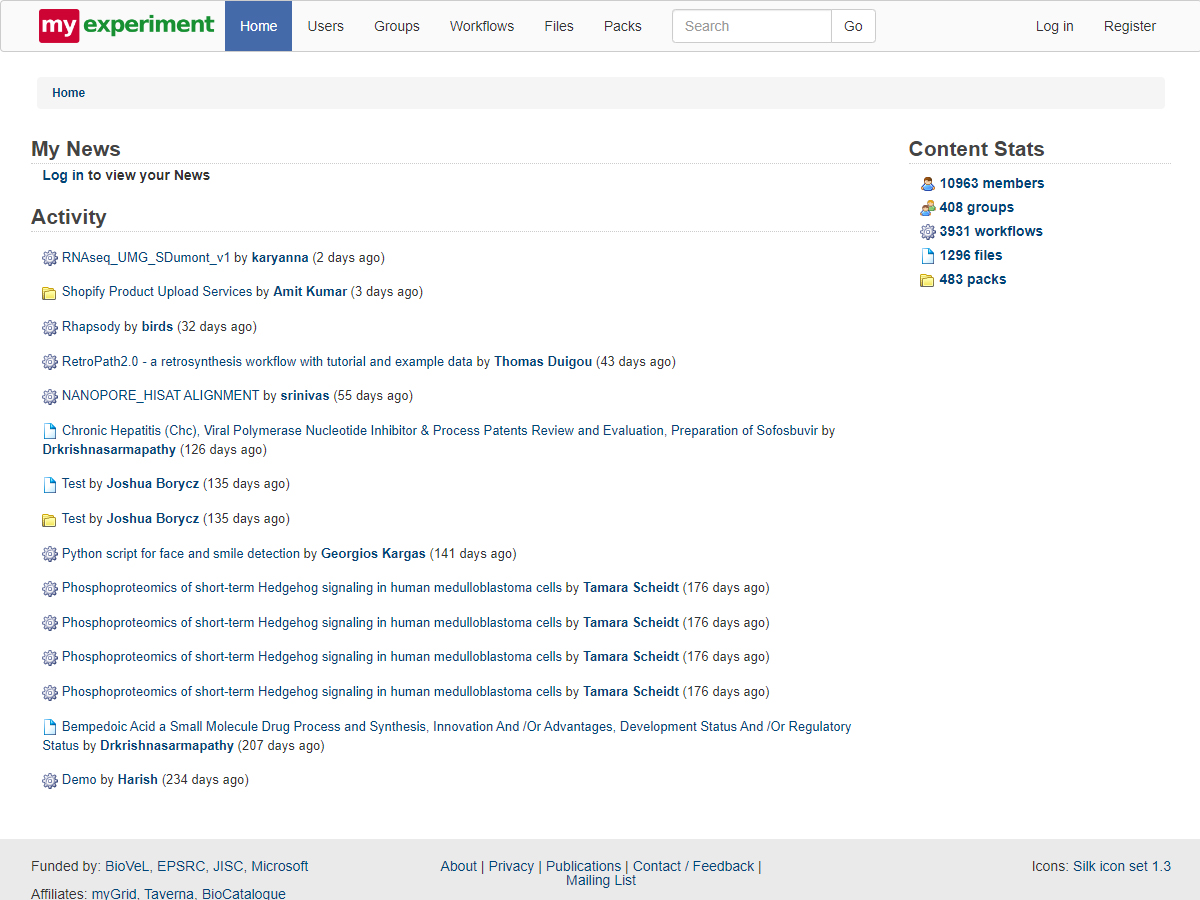Focus the Search input field

pyautogui.click(x=751, y=26)
